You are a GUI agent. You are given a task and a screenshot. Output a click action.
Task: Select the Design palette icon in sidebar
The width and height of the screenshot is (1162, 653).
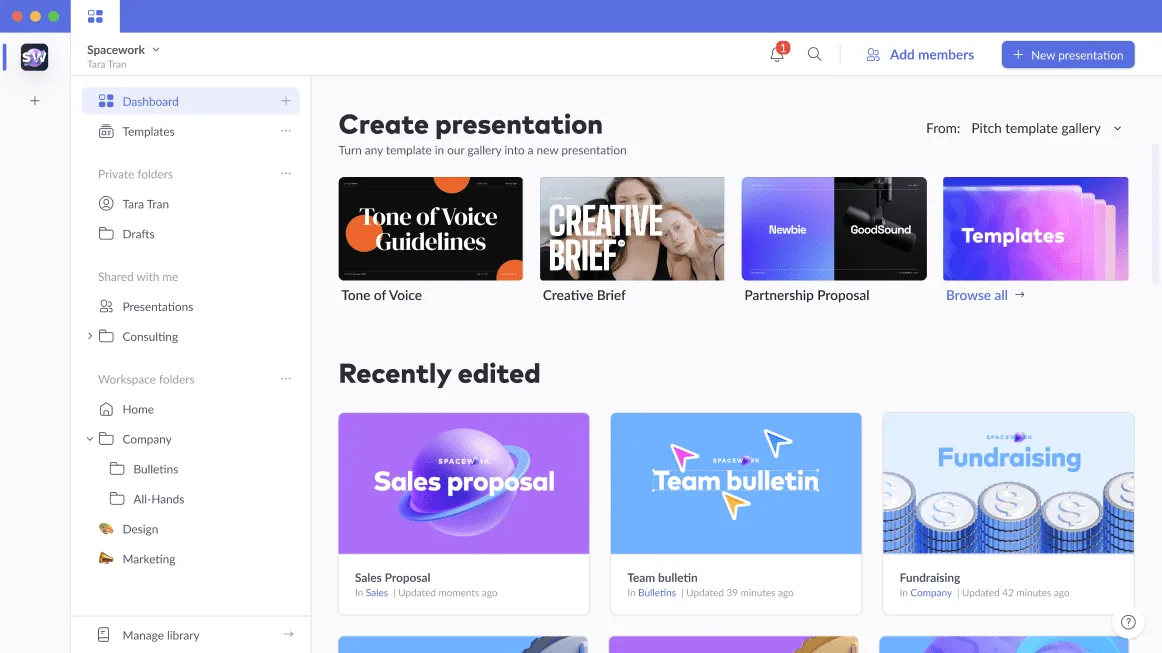(104, 528)
